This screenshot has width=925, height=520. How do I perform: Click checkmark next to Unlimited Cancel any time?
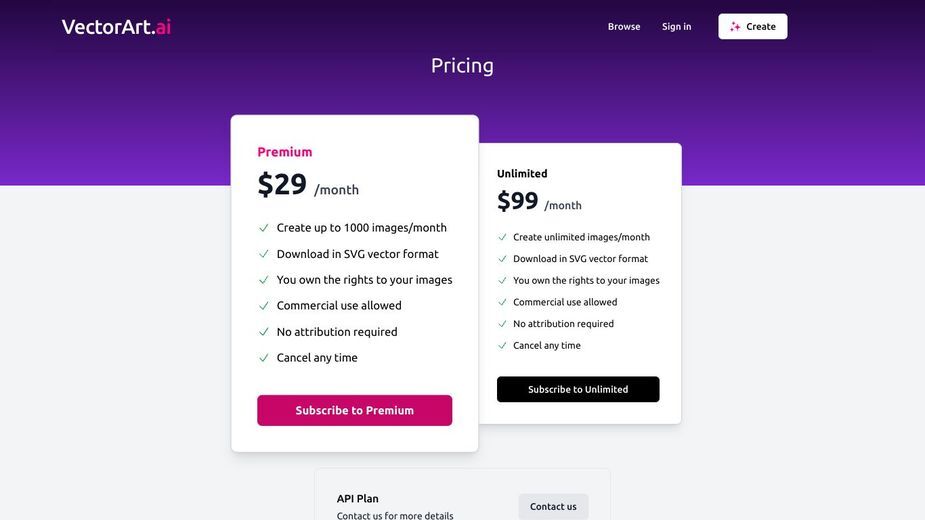[x=502, y=345]
